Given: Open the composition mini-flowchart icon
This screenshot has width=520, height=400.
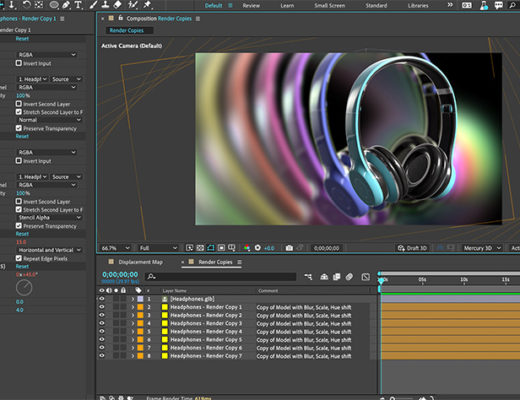Looking at the screenshot, I should pos(308,277).
